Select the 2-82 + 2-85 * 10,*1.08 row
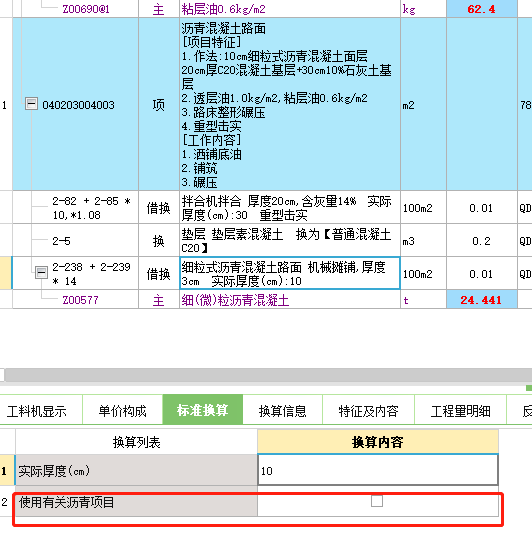The image size is (532, 548). click(92, 208)
